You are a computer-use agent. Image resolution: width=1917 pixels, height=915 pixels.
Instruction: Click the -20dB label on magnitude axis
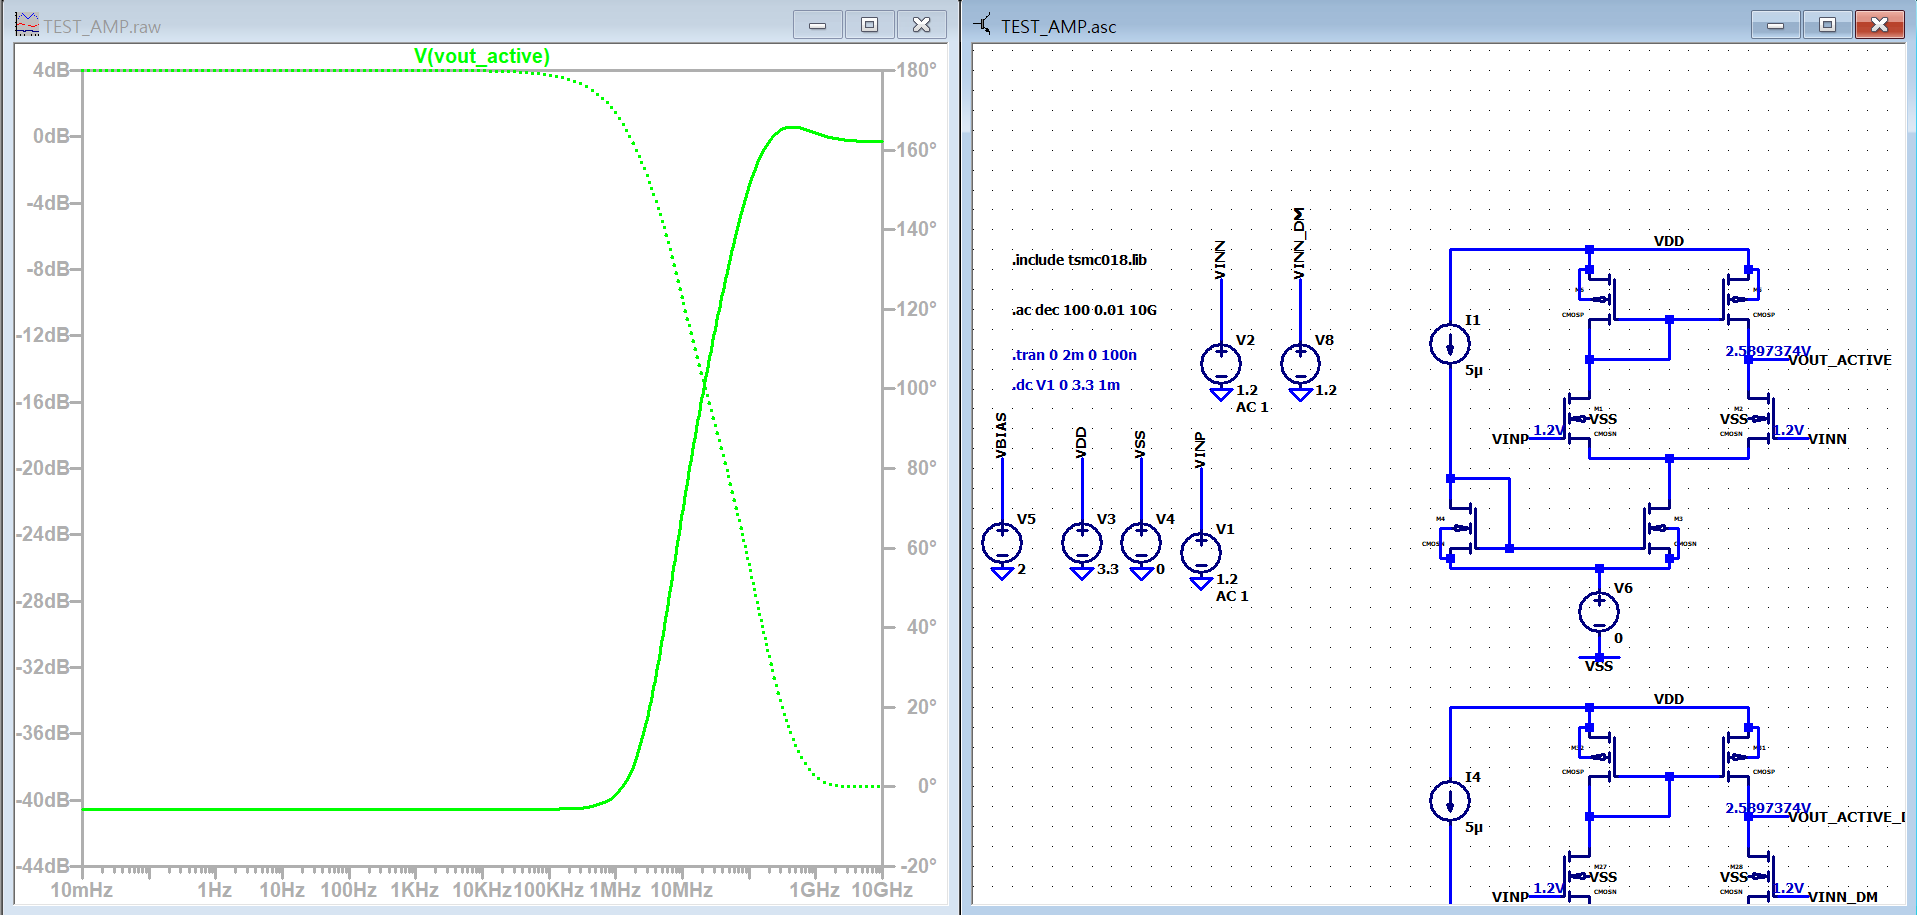pos(42,468)
